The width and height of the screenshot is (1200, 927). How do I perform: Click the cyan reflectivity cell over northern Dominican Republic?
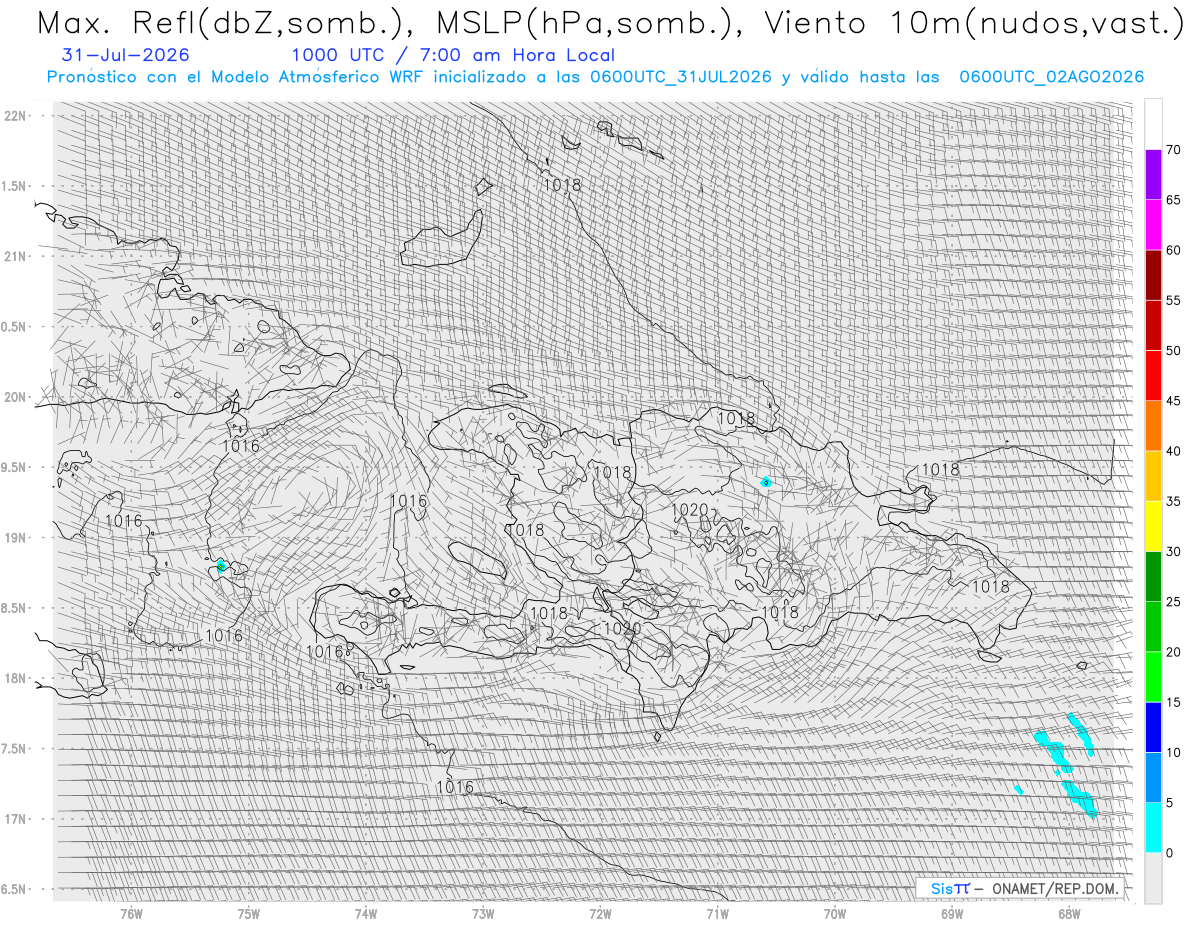766,482
